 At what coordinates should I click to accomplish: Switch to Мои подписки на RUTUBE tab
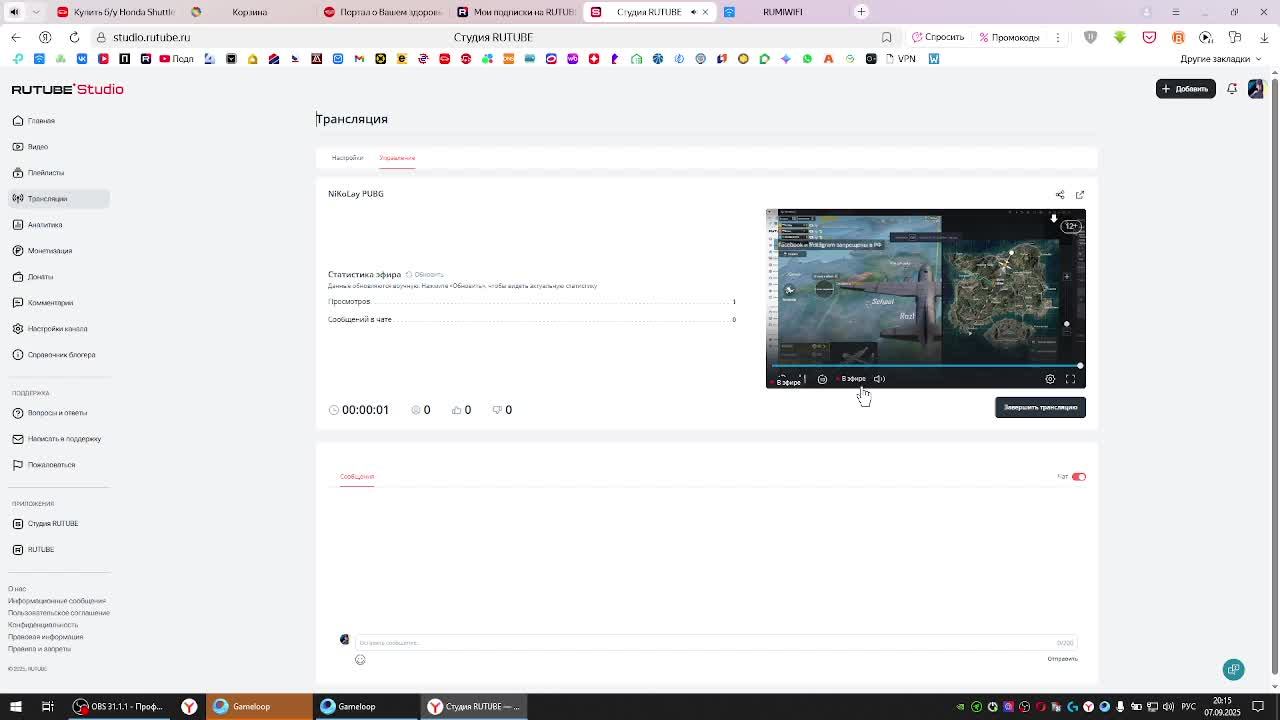pyautogui.click(x=516, y=12)
